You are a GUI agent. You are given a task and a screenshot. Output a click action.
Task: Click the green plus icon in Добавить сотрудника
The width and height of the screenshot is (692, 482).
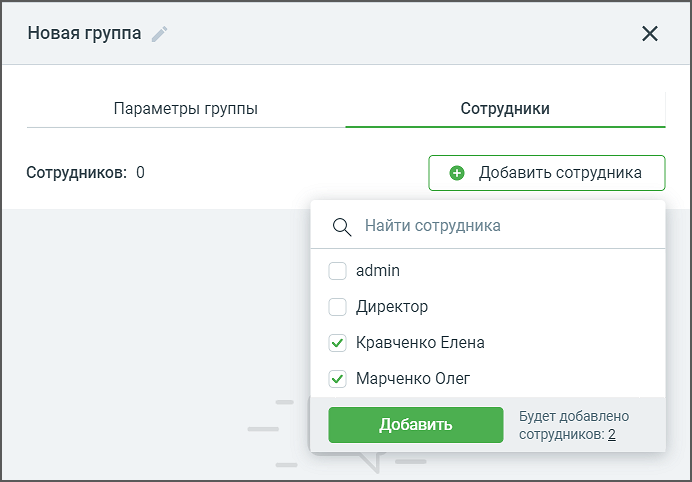pos(457,173)
